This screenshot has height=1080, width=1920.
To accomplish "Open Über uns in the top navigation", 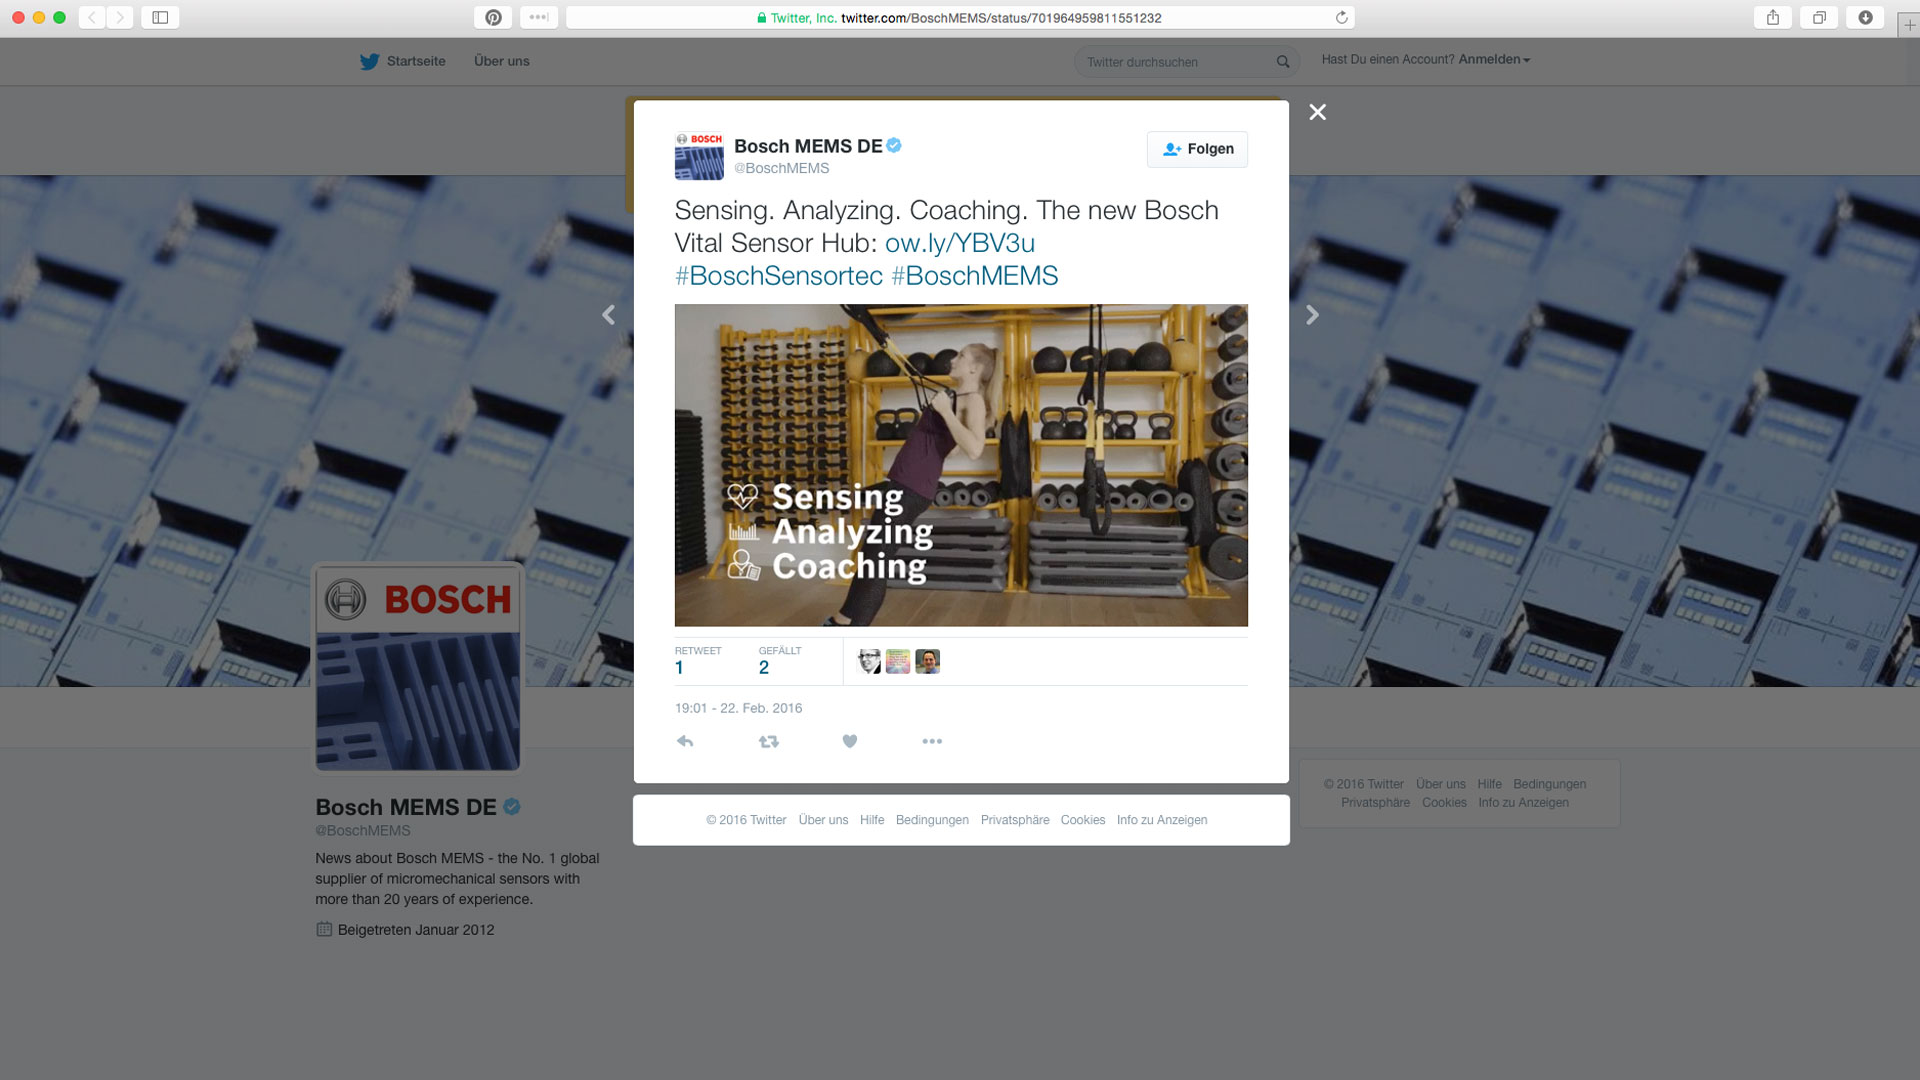I will [x=502, y=61].
